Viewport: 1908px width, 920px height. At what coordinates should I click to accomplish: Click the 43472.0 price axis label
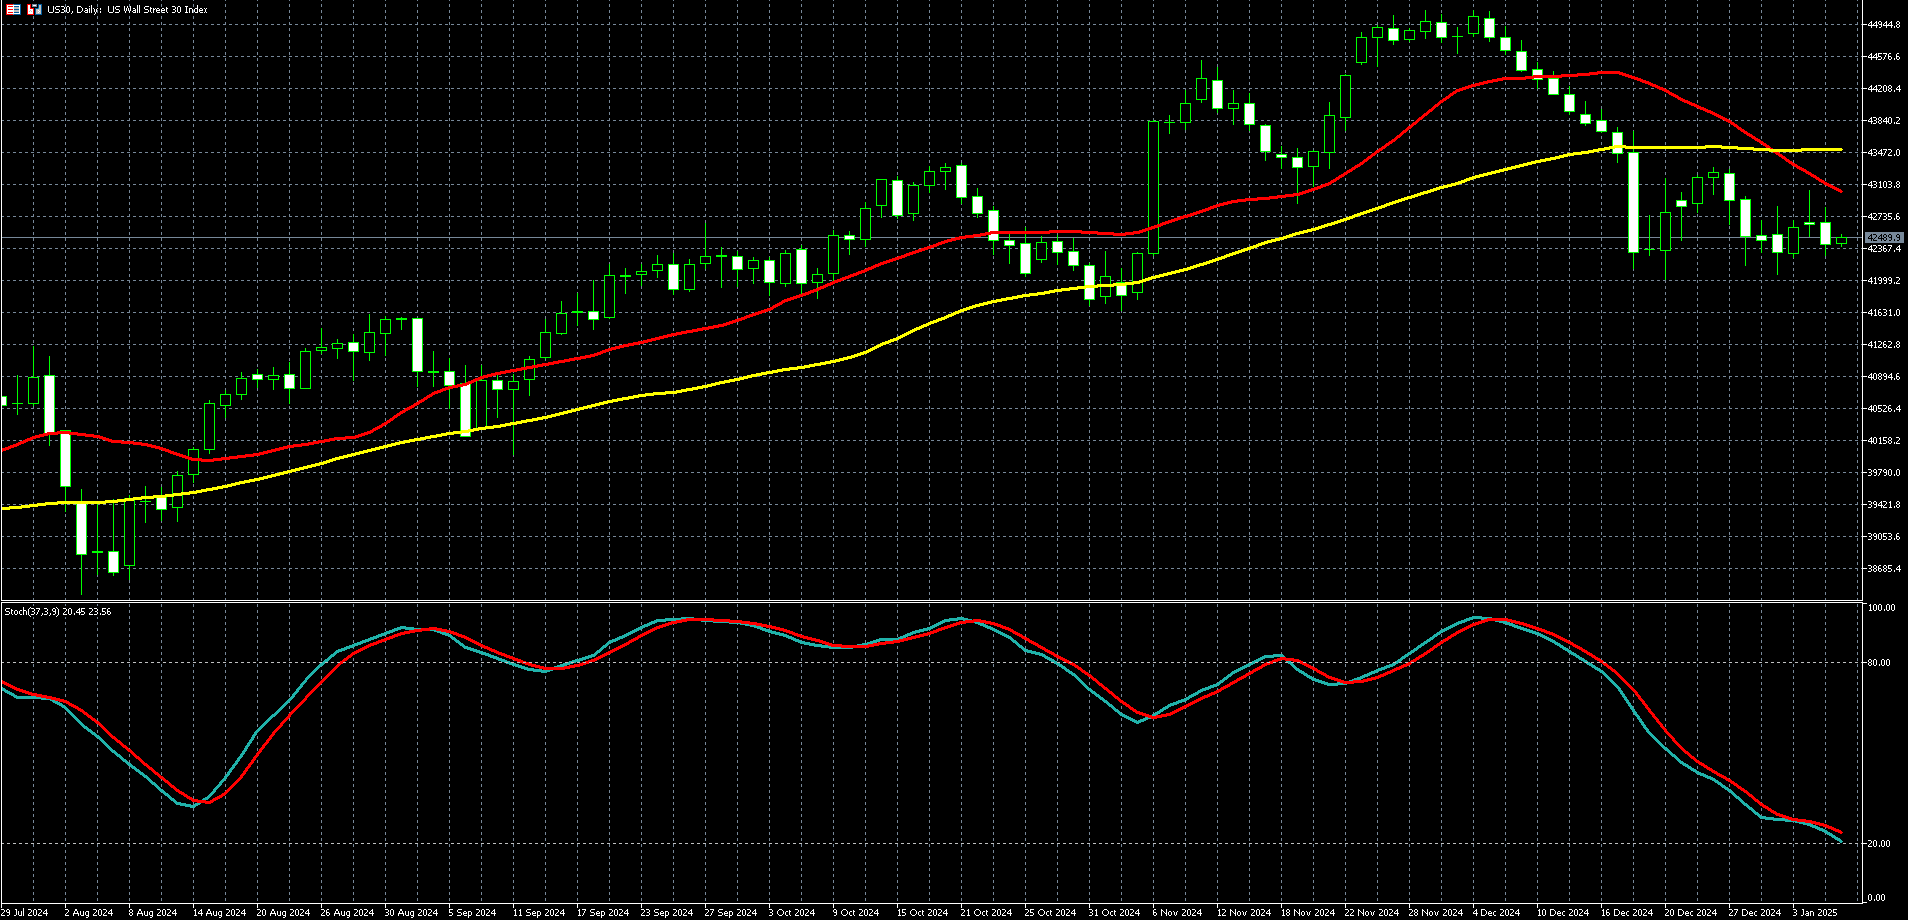click(x=1883, y=153)
